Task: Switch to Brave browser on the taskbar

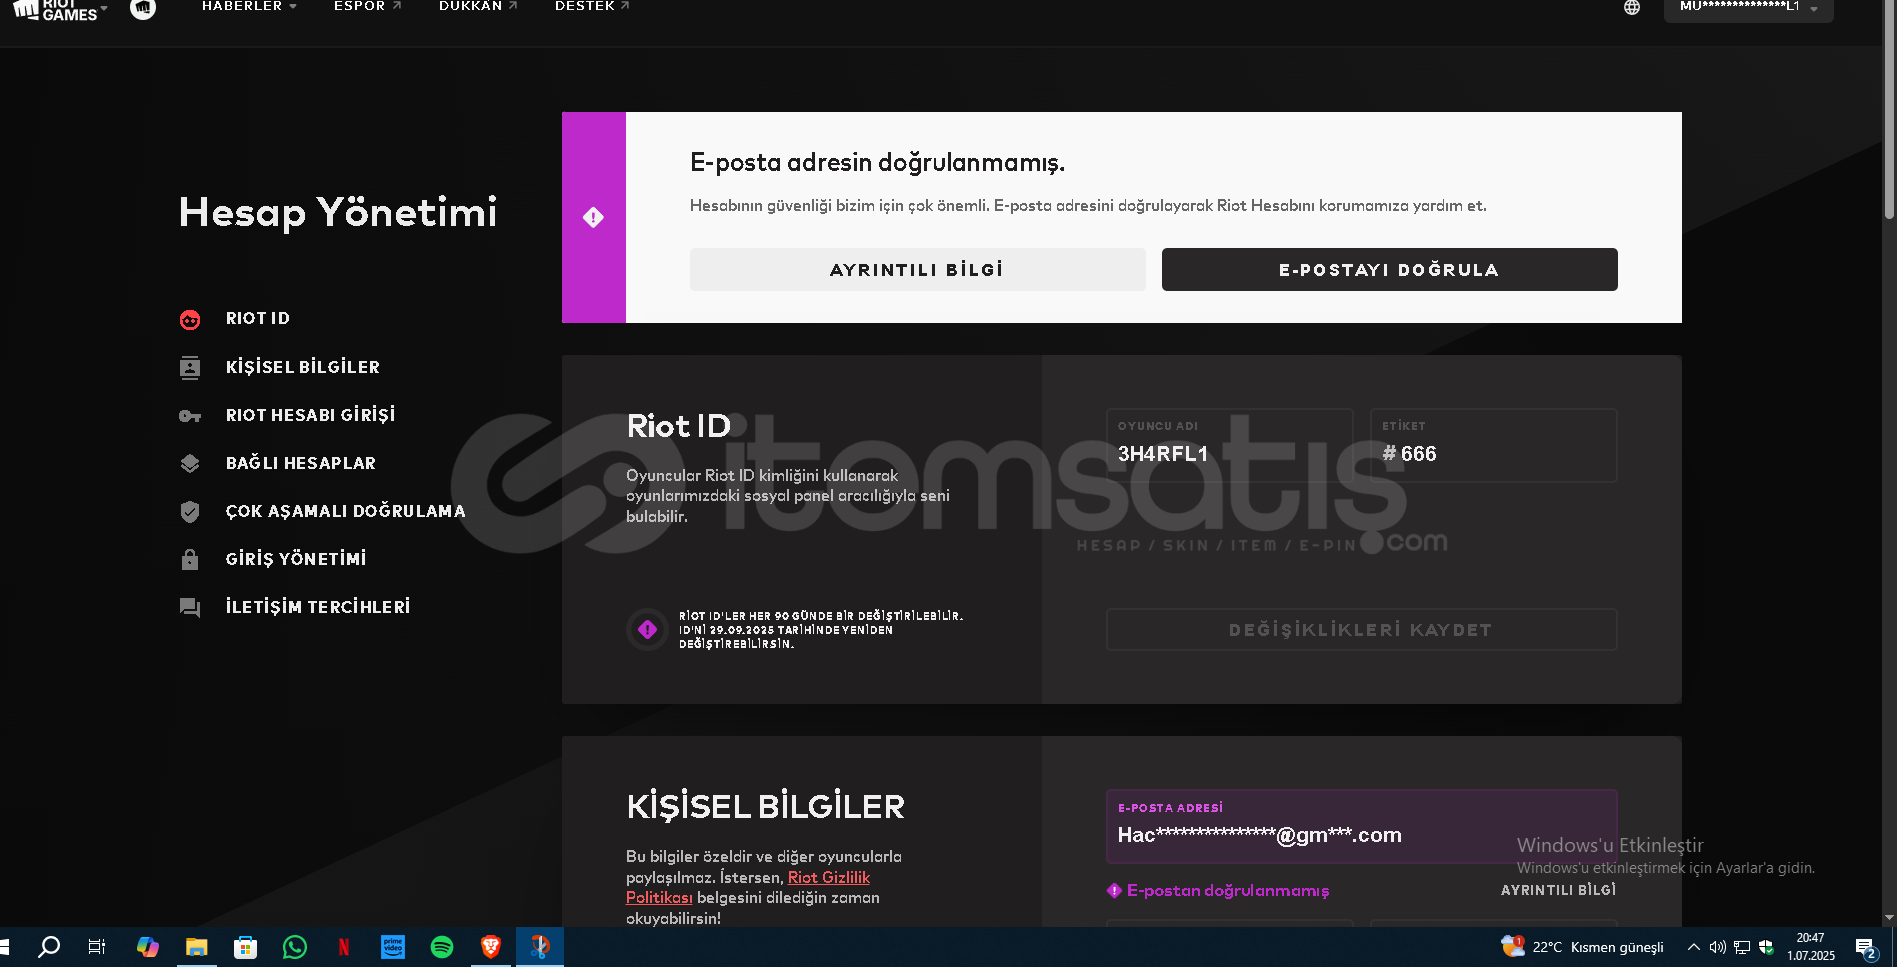Action: (x=491, y=947)
